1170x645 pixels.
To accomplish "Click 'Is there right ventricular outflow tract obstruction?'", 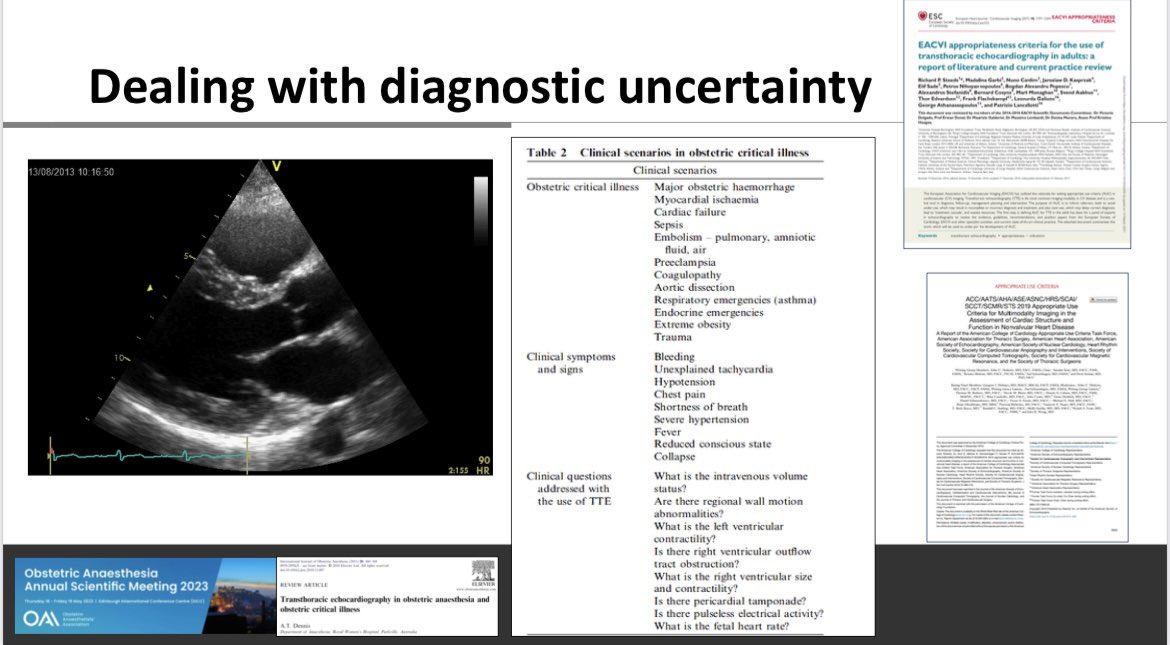I will 733,558.
